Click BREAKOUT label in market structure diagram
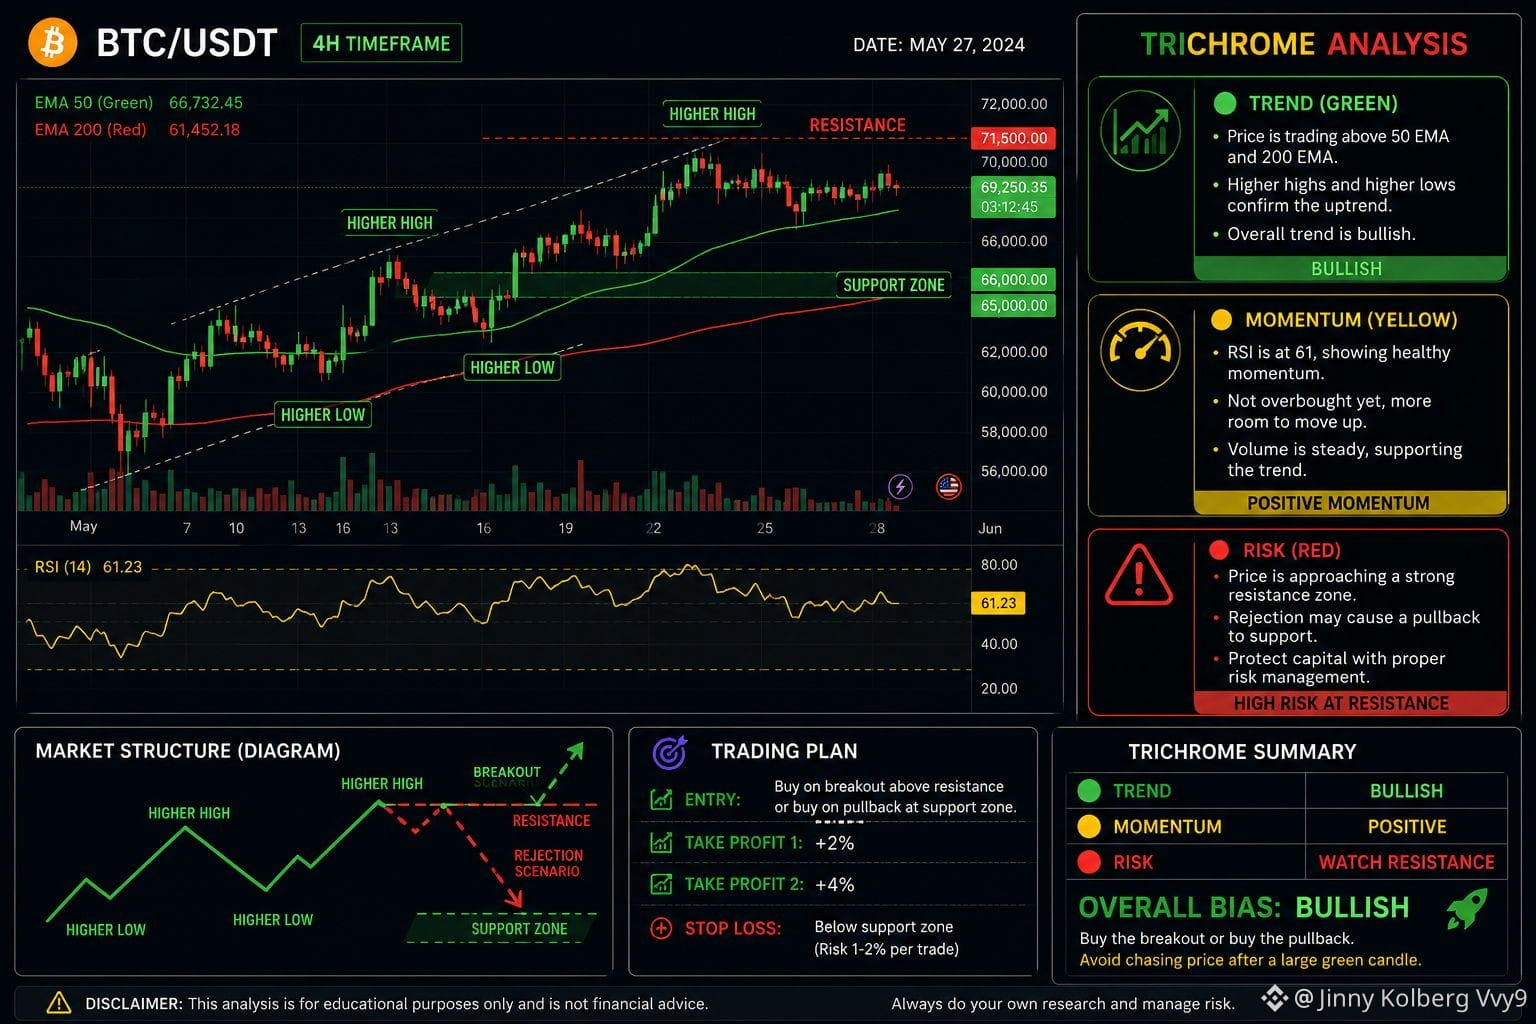 tap(506, 772)
